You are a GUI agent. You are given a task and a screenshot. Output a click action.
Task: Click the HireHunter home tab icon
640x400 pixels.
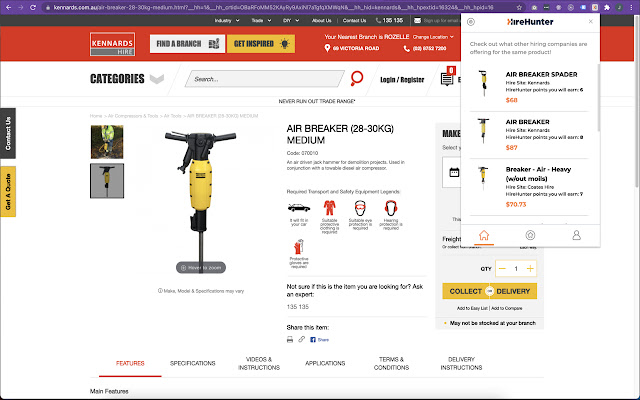484,235
